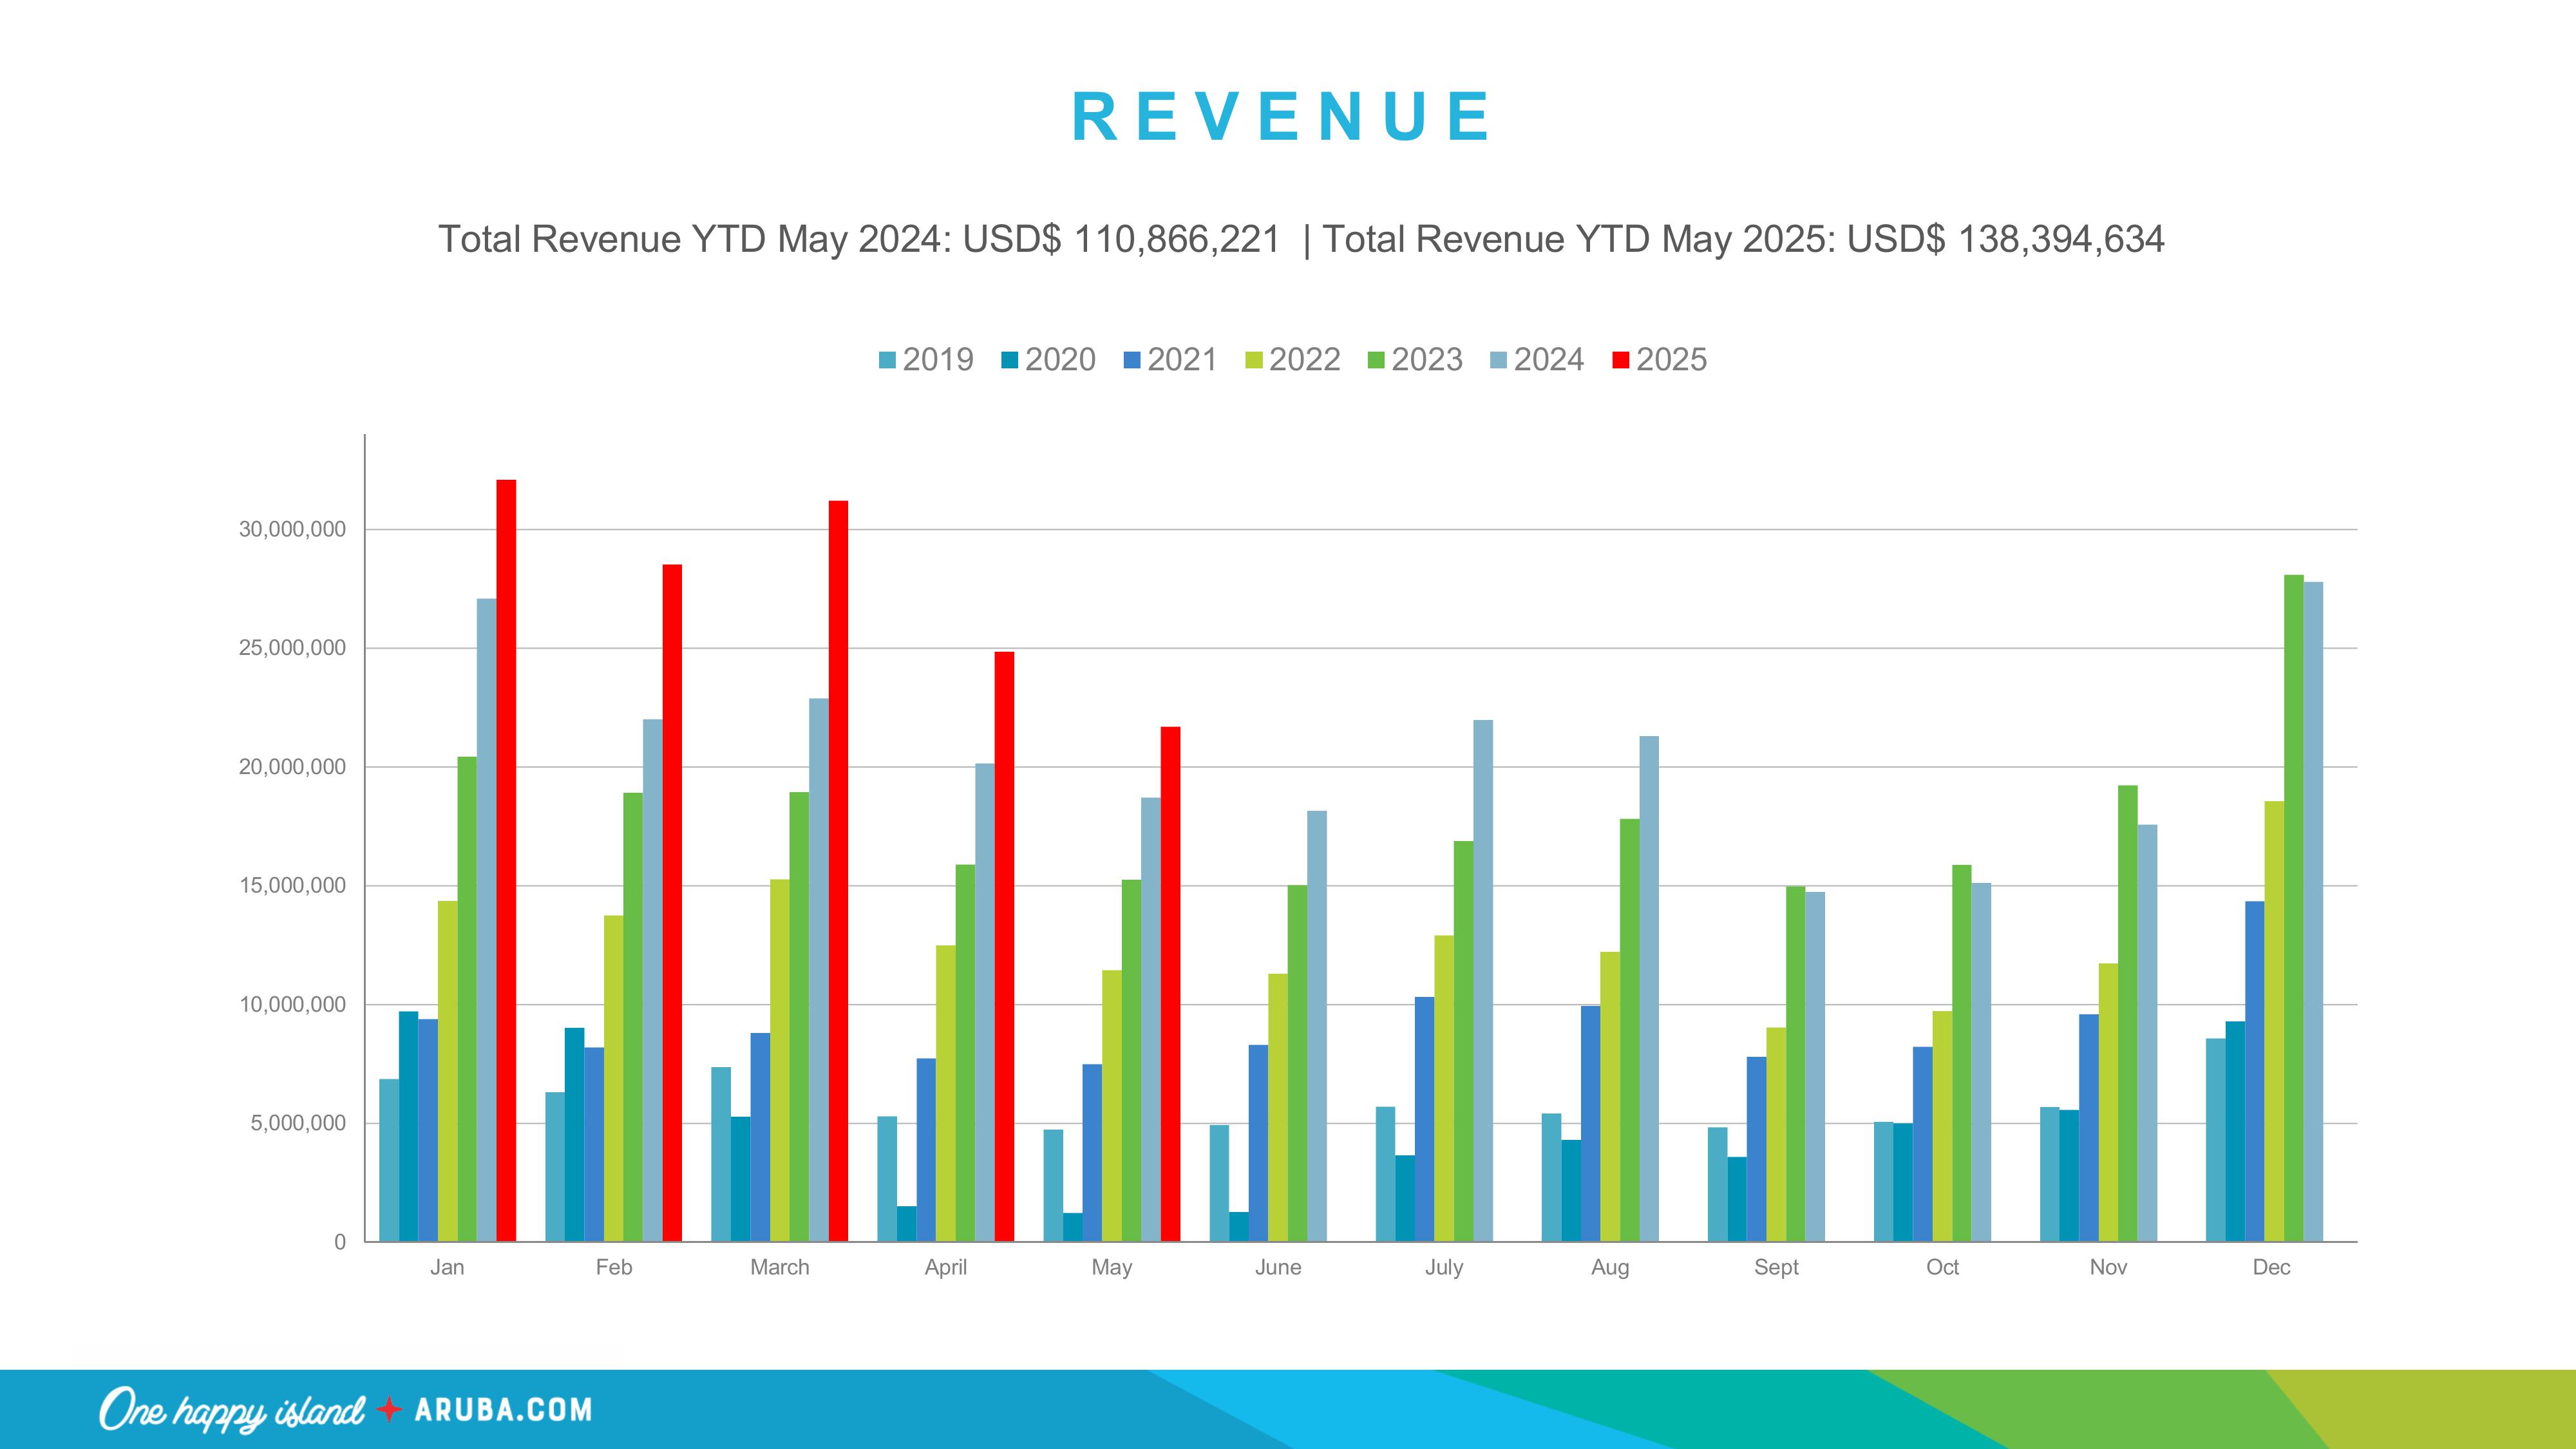Click the 2021 December bar
This screenshot has width=2576, height=1449.
coord(2254,1071)
